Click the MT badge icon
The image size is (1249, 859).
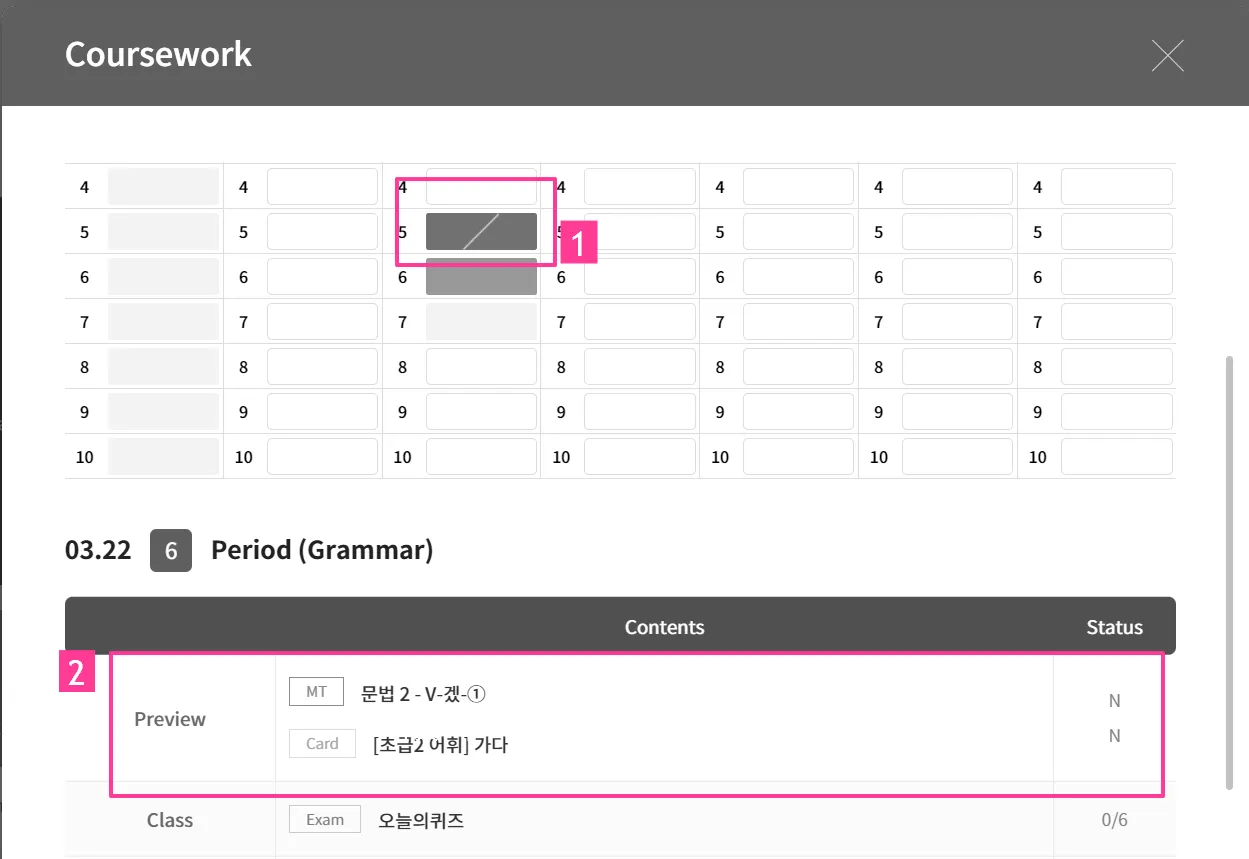(316, 692)
